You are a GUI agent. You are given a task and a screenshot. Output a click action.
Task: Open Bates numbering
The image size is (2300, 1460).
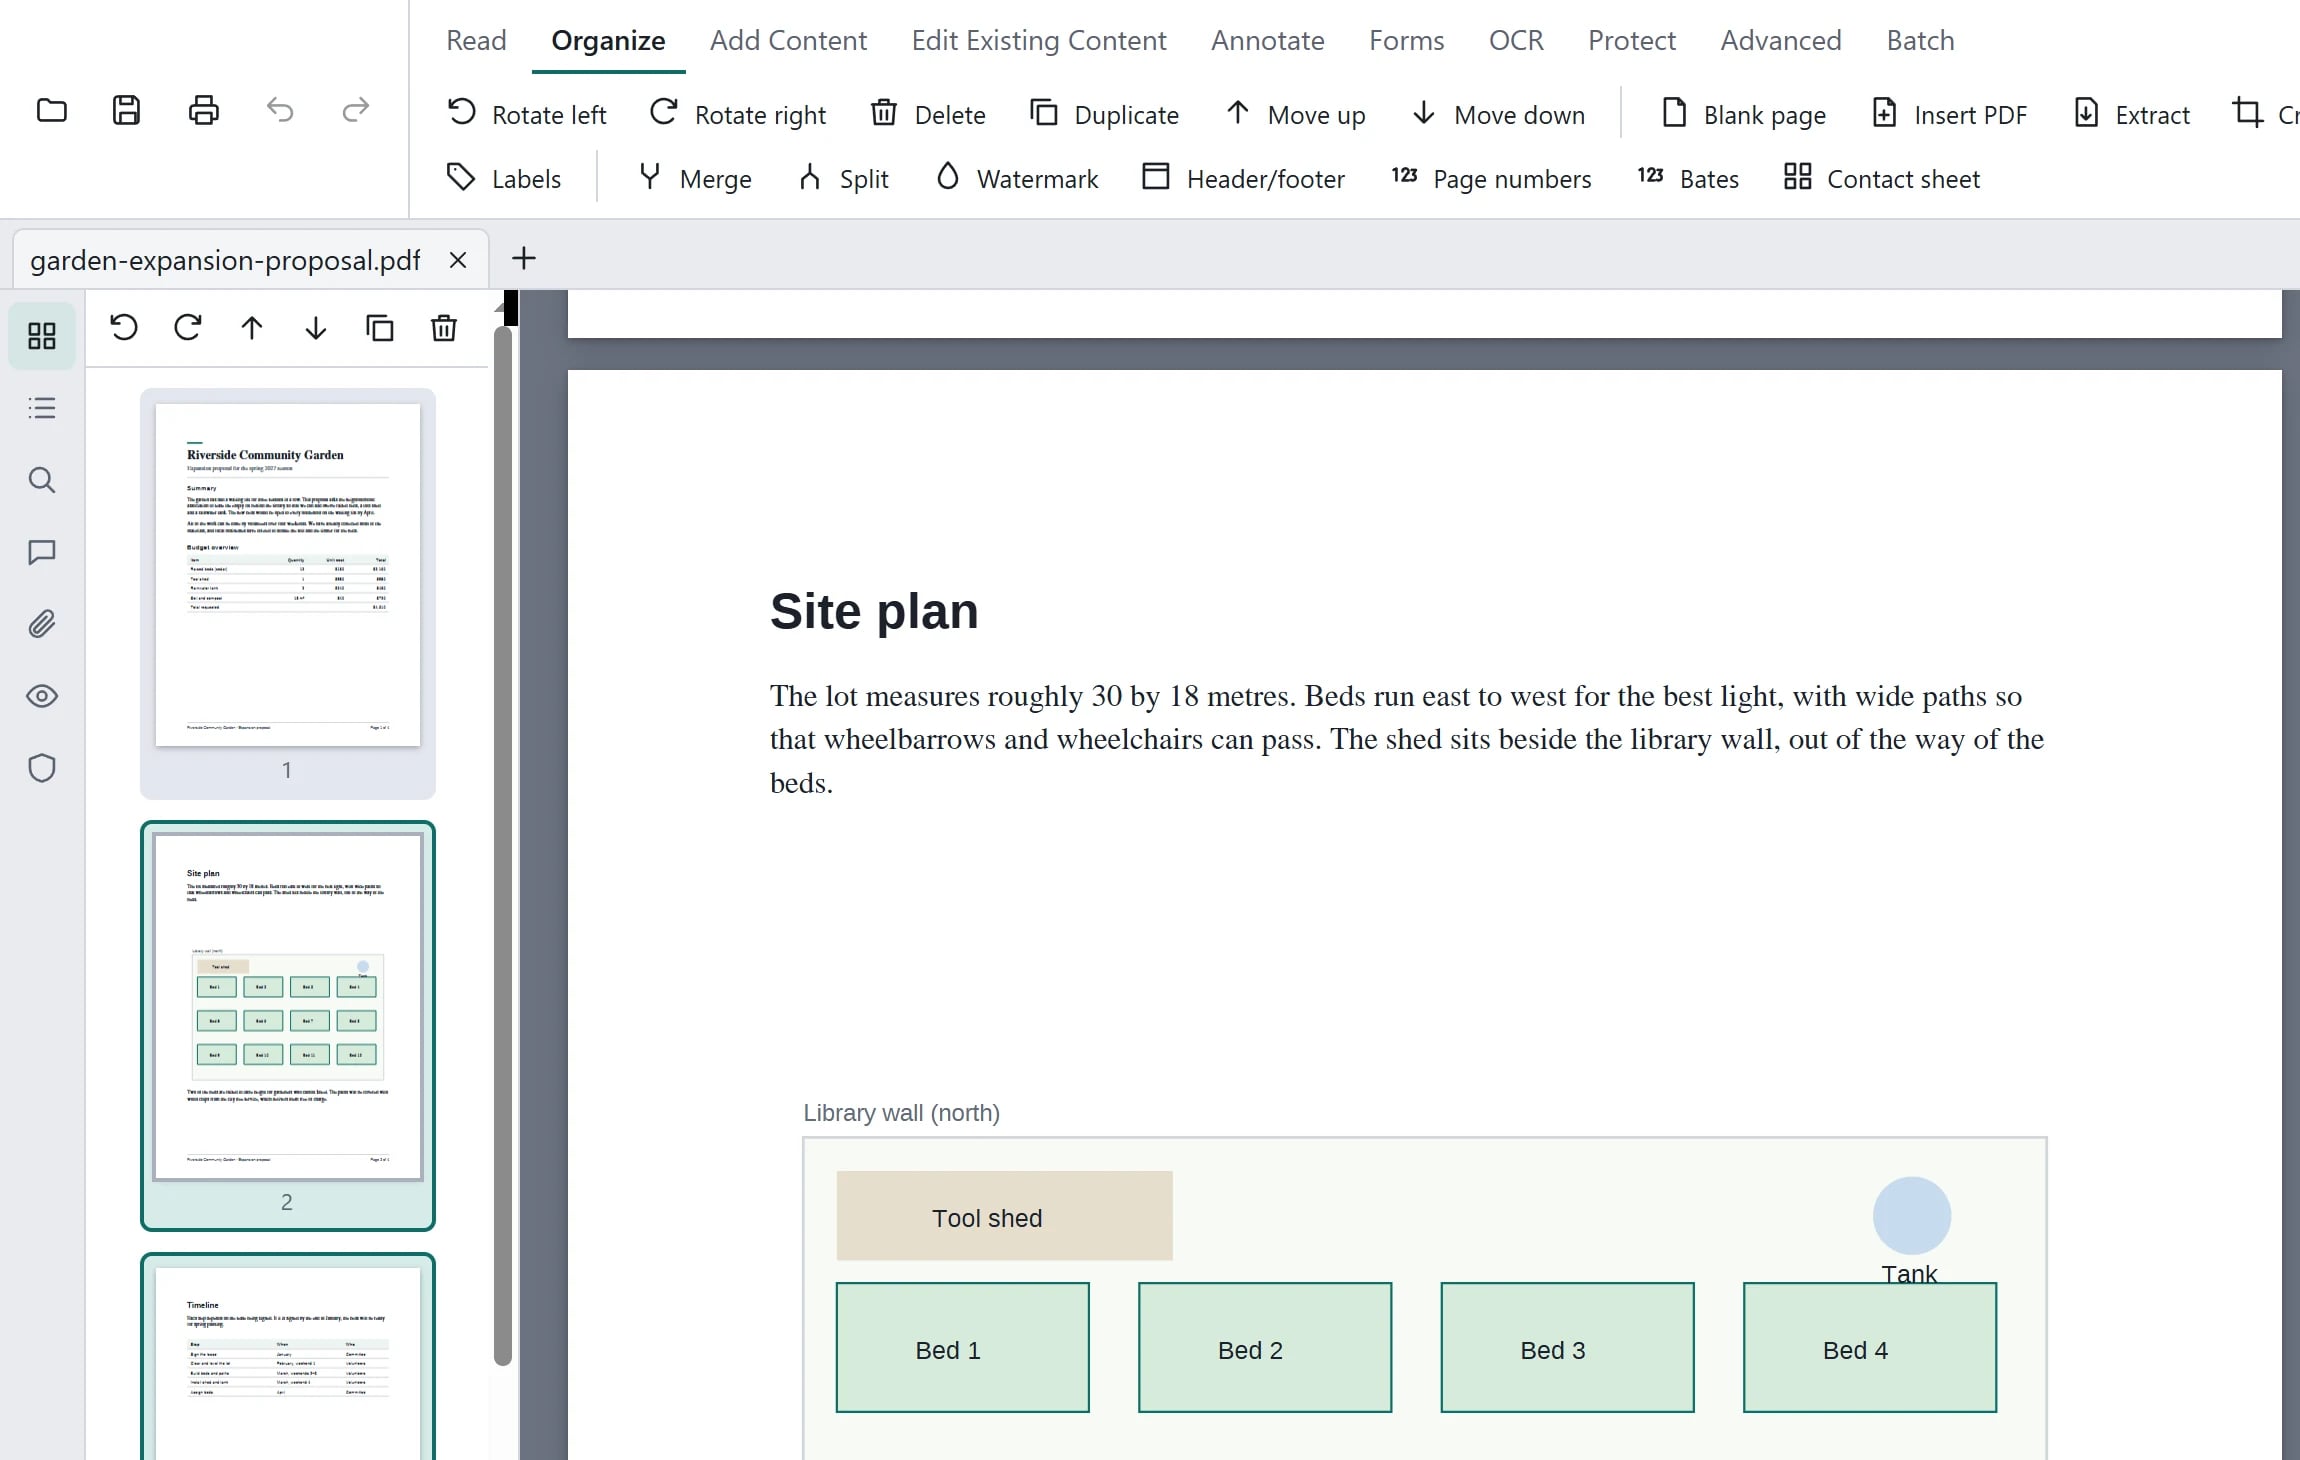(1687, 178)
